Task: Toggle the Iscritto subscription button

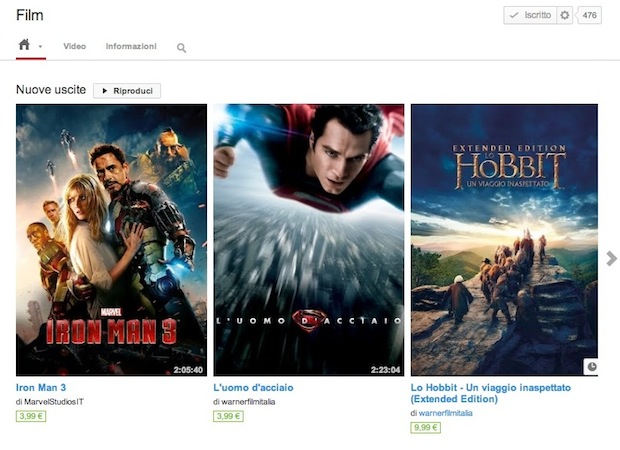Action: [529, 16]
